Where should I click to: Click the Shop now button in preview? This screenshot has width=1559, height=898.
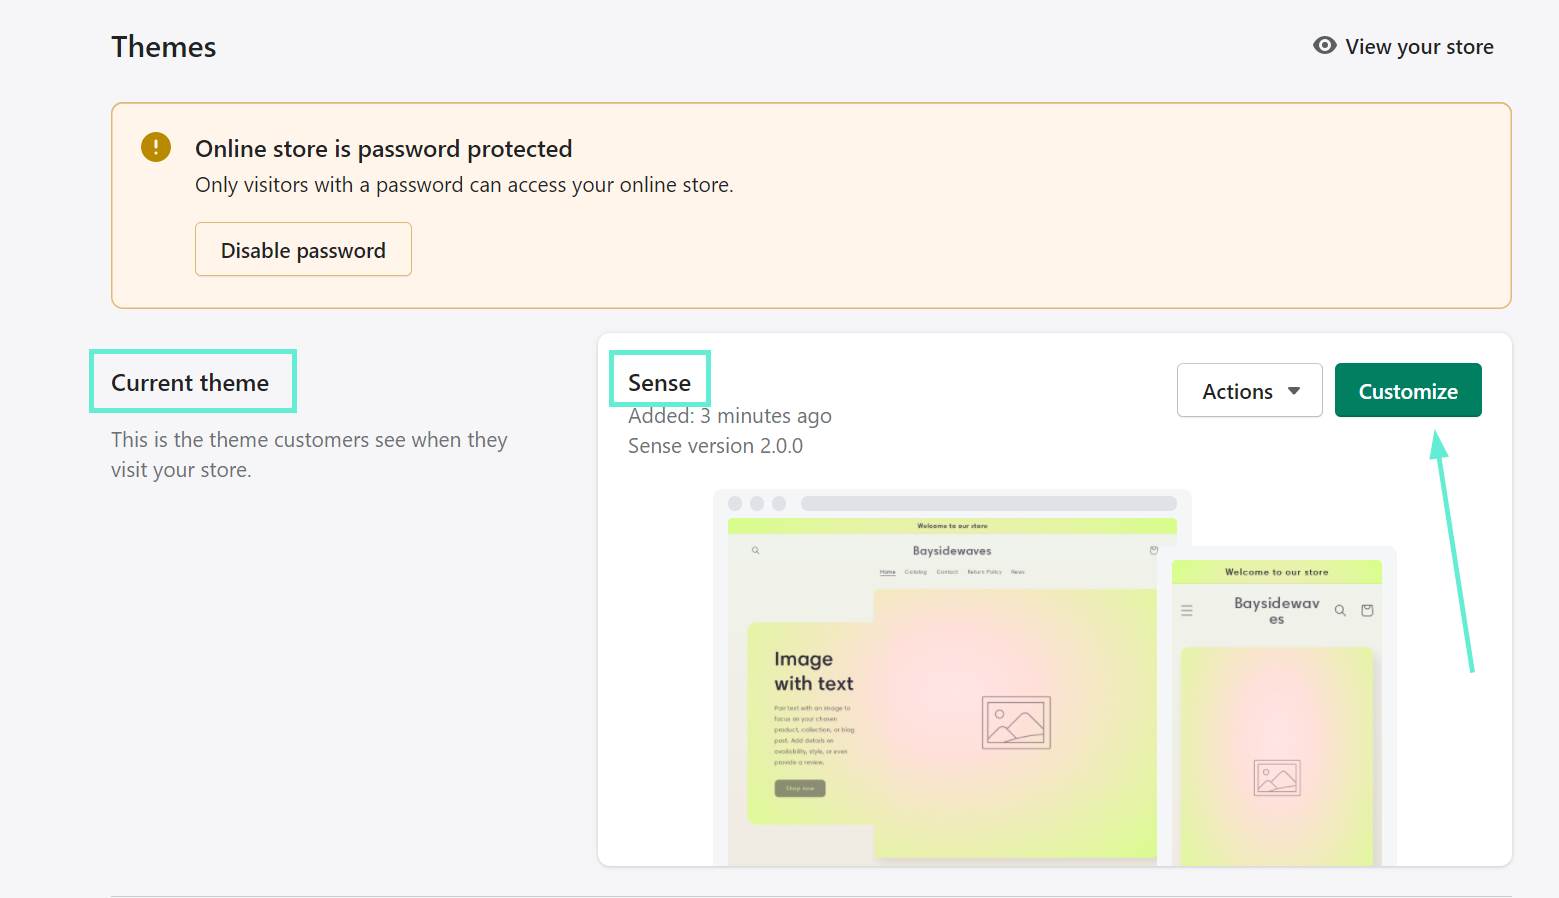click(x=800, y=788)
